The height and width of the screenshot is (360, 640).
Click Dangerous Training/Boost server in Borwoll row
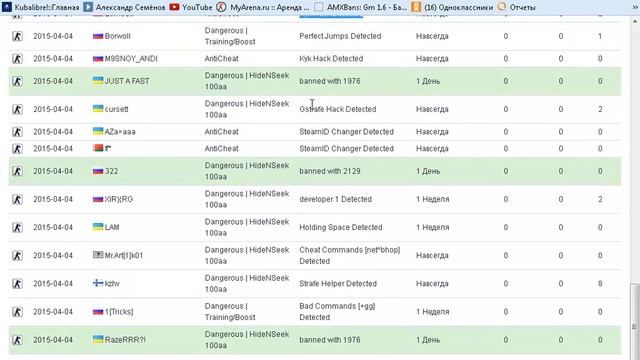pyautogui.click(x=230, y=36)
